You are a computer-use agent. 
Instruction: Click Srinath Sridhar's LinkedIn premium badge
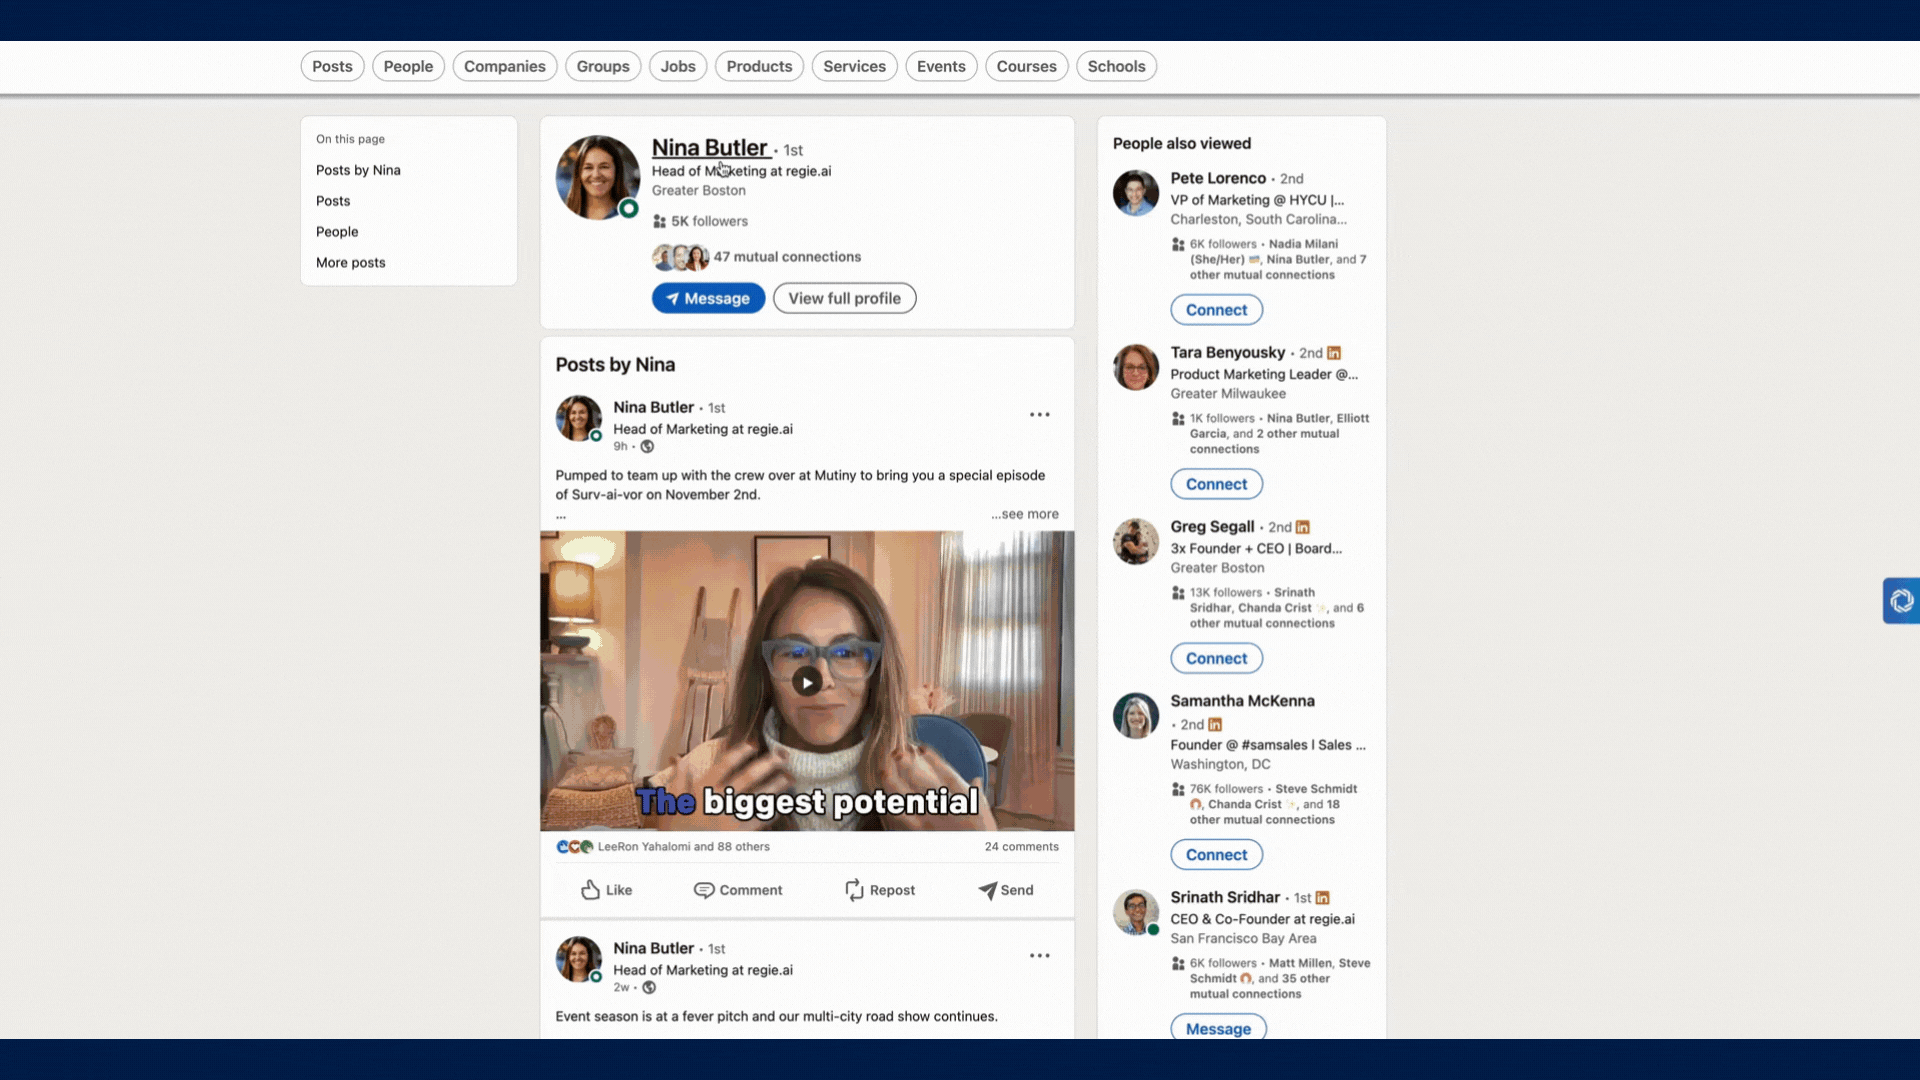click(x=1323, y=898)
